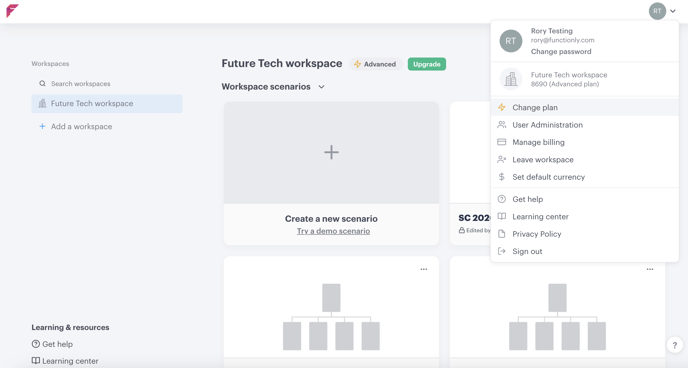This screenshot has width=688, height=368.
Task: Click the magnifier icon in Search workspaces
Action: click(x=42, y=83)
